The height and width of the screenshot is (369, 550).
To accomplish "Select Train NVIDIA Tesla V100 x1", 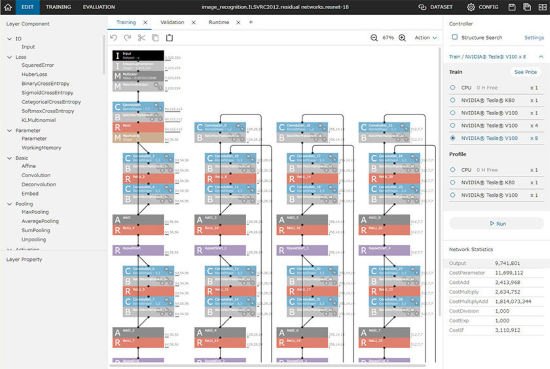I will [x=452, y=113].
